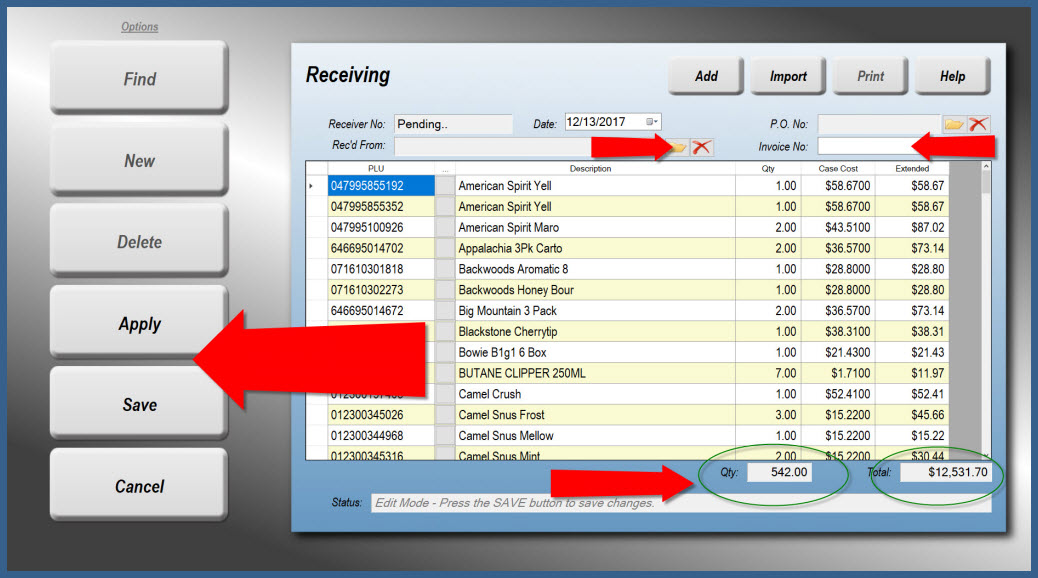
Task: Clear the P.O. No with red X icon
Action: coord(978,124)
